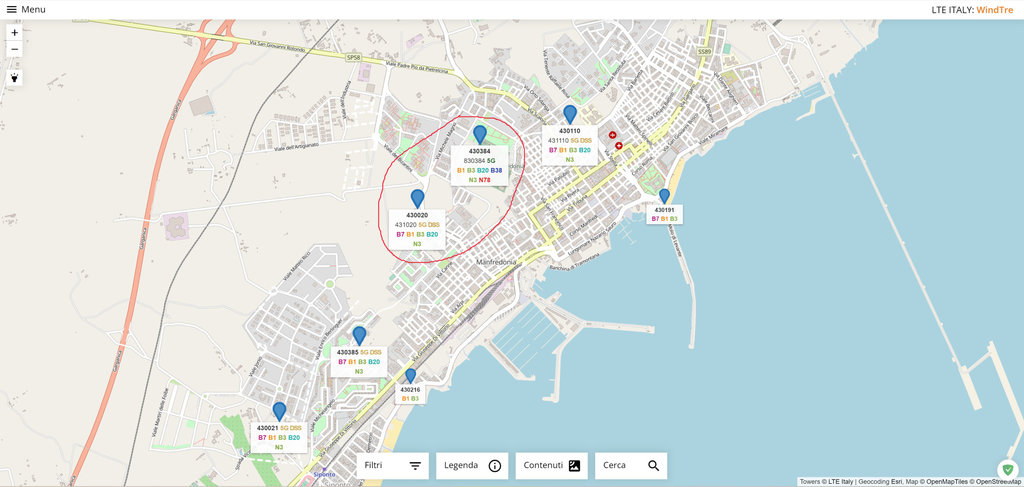Click 830384 5G text
Screen dimensions: 1024x487
[479, 161]
